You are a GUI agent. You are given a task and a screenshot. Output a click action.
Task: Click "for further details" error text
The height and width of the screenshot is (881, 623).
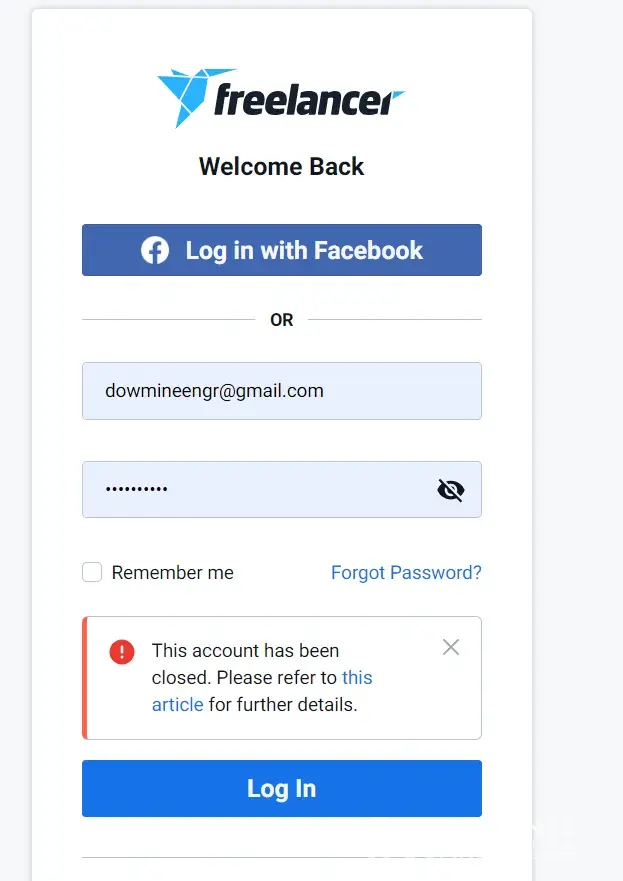283,705
